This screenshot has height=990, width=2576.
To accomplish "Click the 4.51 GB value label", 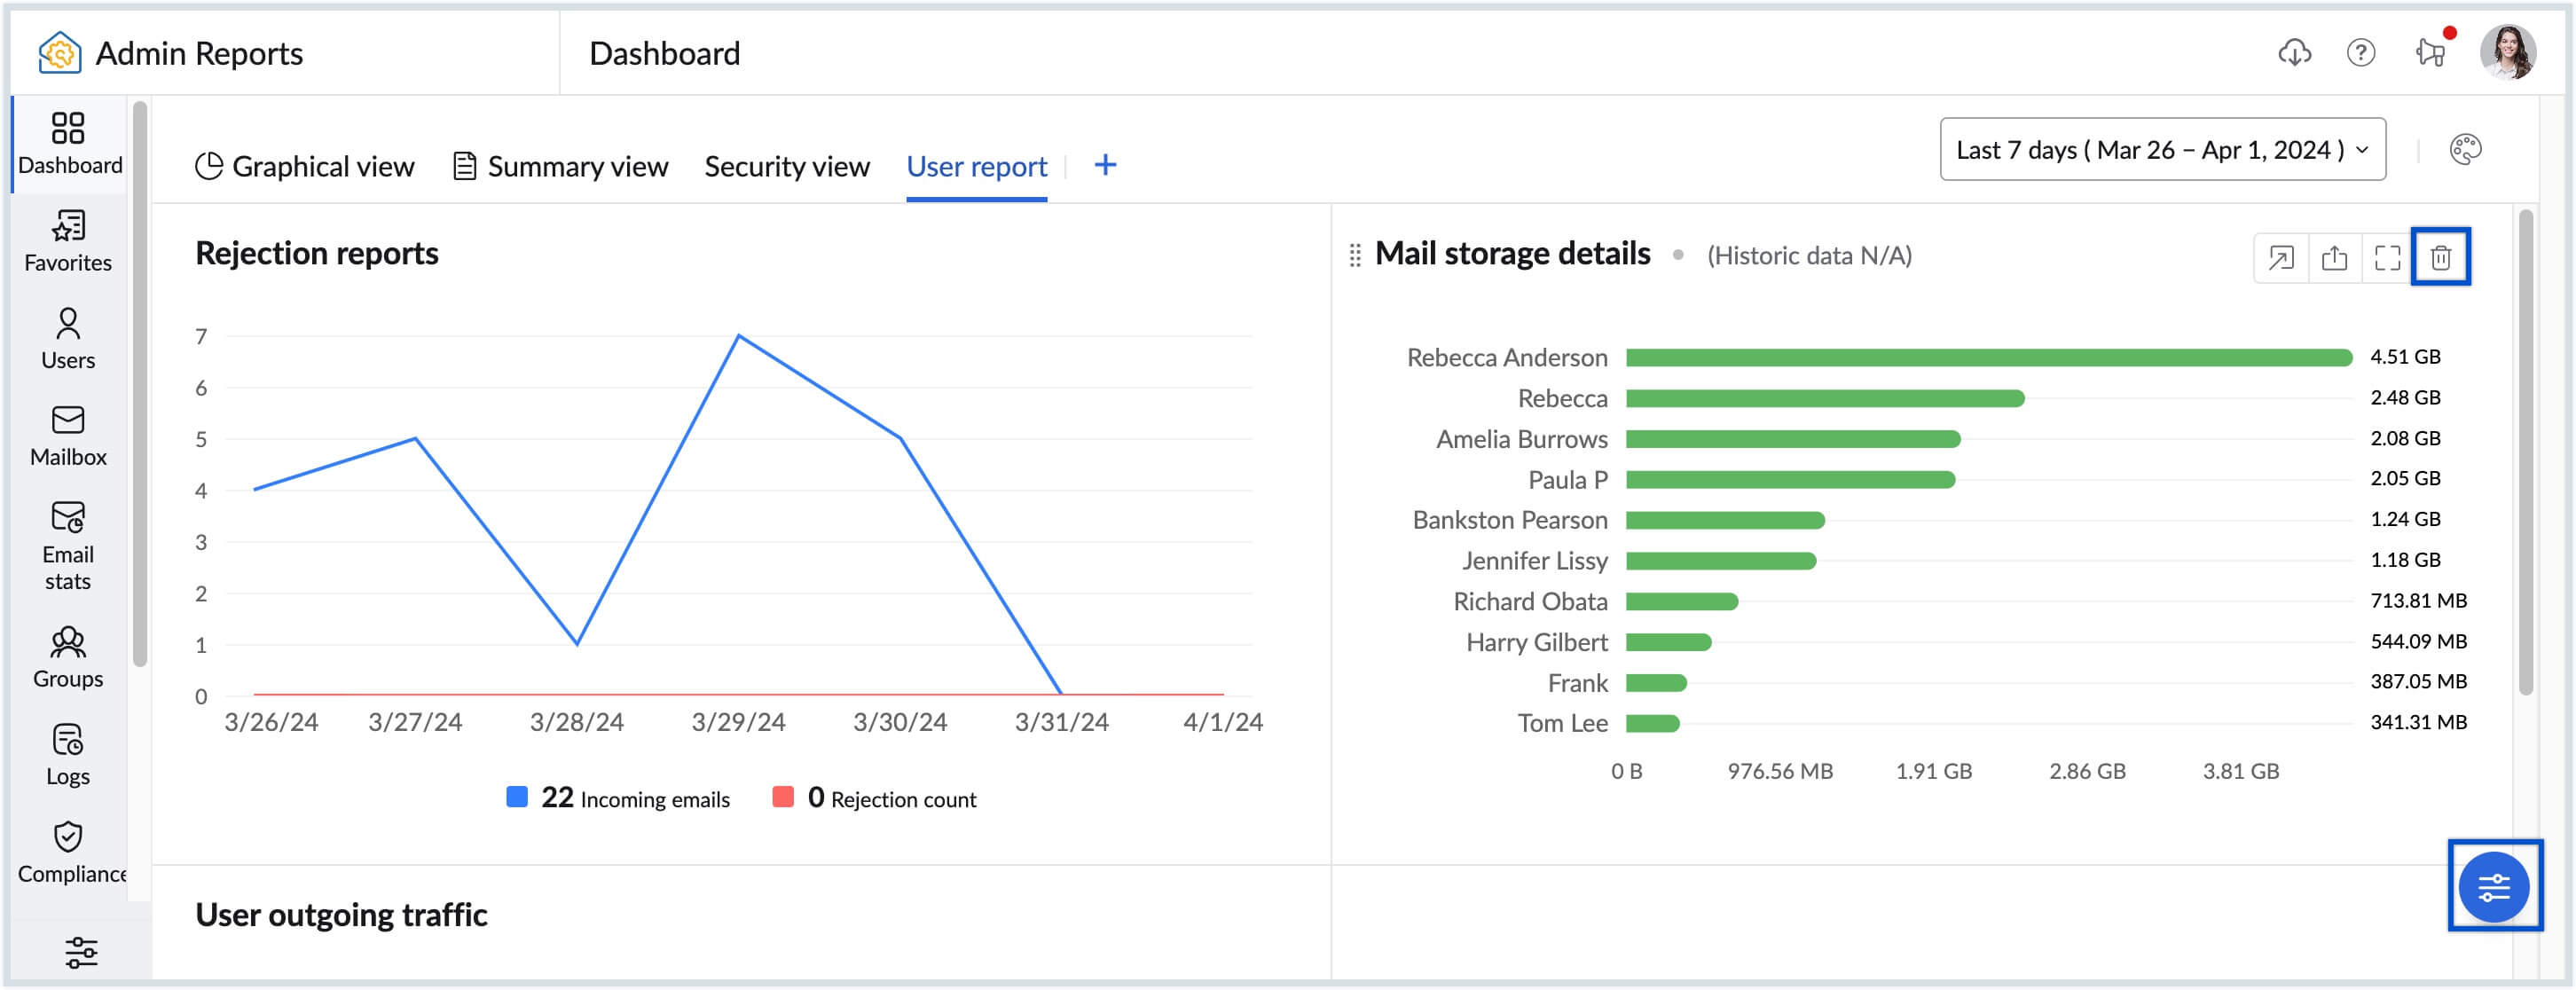I will 2405,357.
